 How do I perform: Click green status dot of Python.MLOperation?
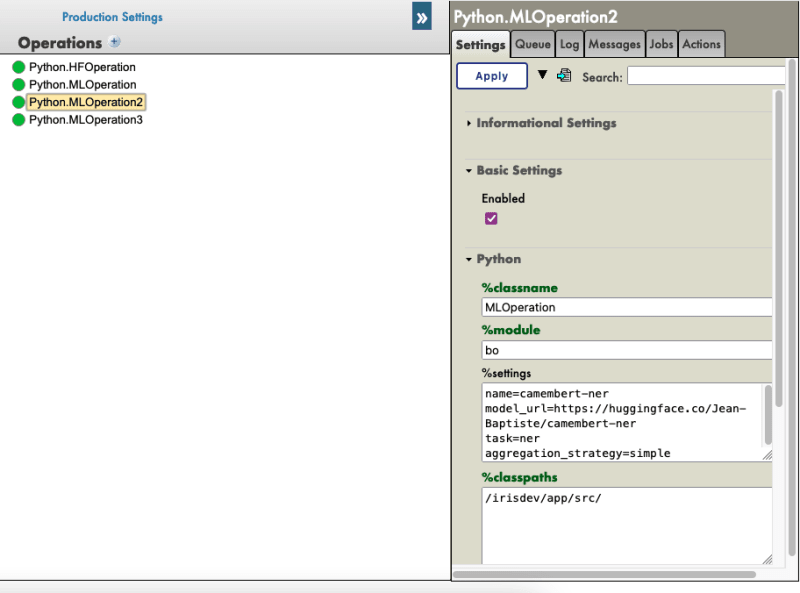coord(18,84)
